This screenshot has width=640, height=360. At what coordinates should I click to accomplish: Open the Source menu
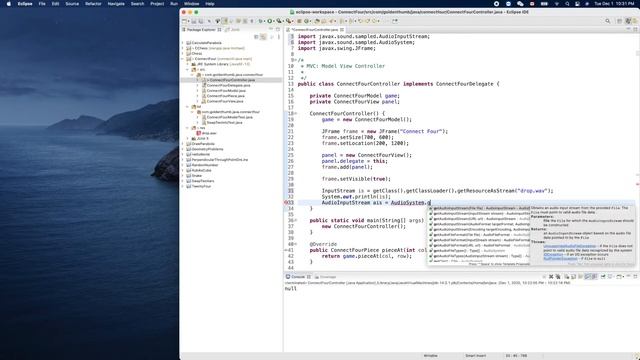coord(72,4)
